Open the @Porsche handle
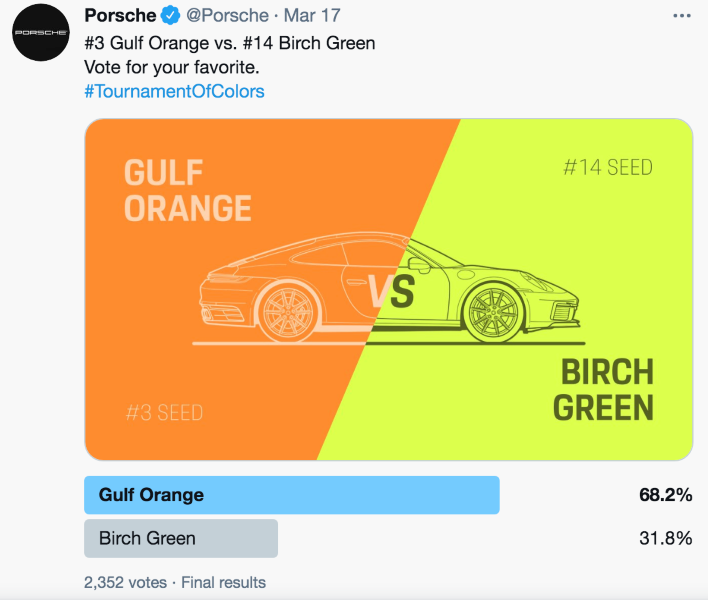The width and height of the screenshot is (708, 600). pyautogui.click(x=228, y=15)
